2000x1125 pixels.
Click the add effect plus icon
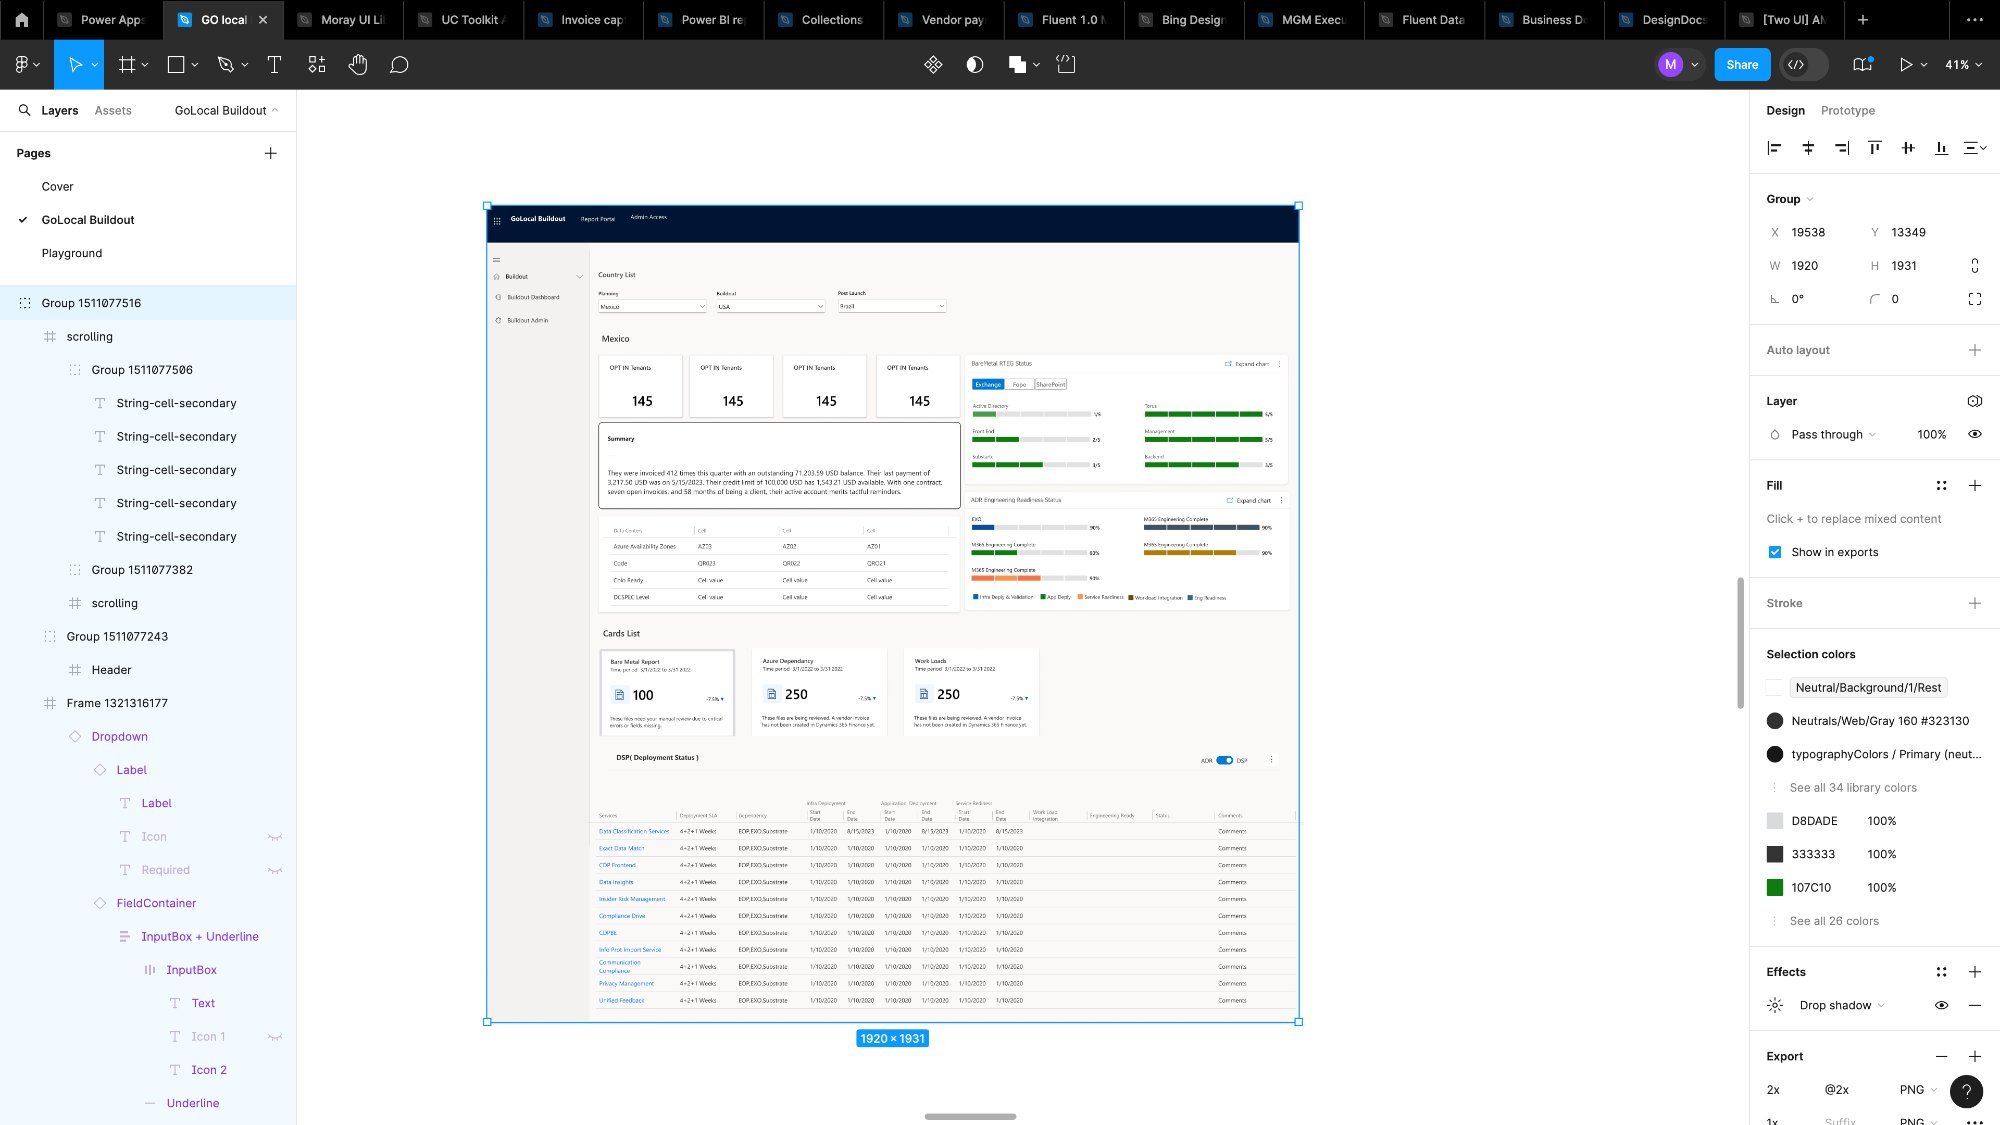pyautogui.click(x=1975, y=972)
